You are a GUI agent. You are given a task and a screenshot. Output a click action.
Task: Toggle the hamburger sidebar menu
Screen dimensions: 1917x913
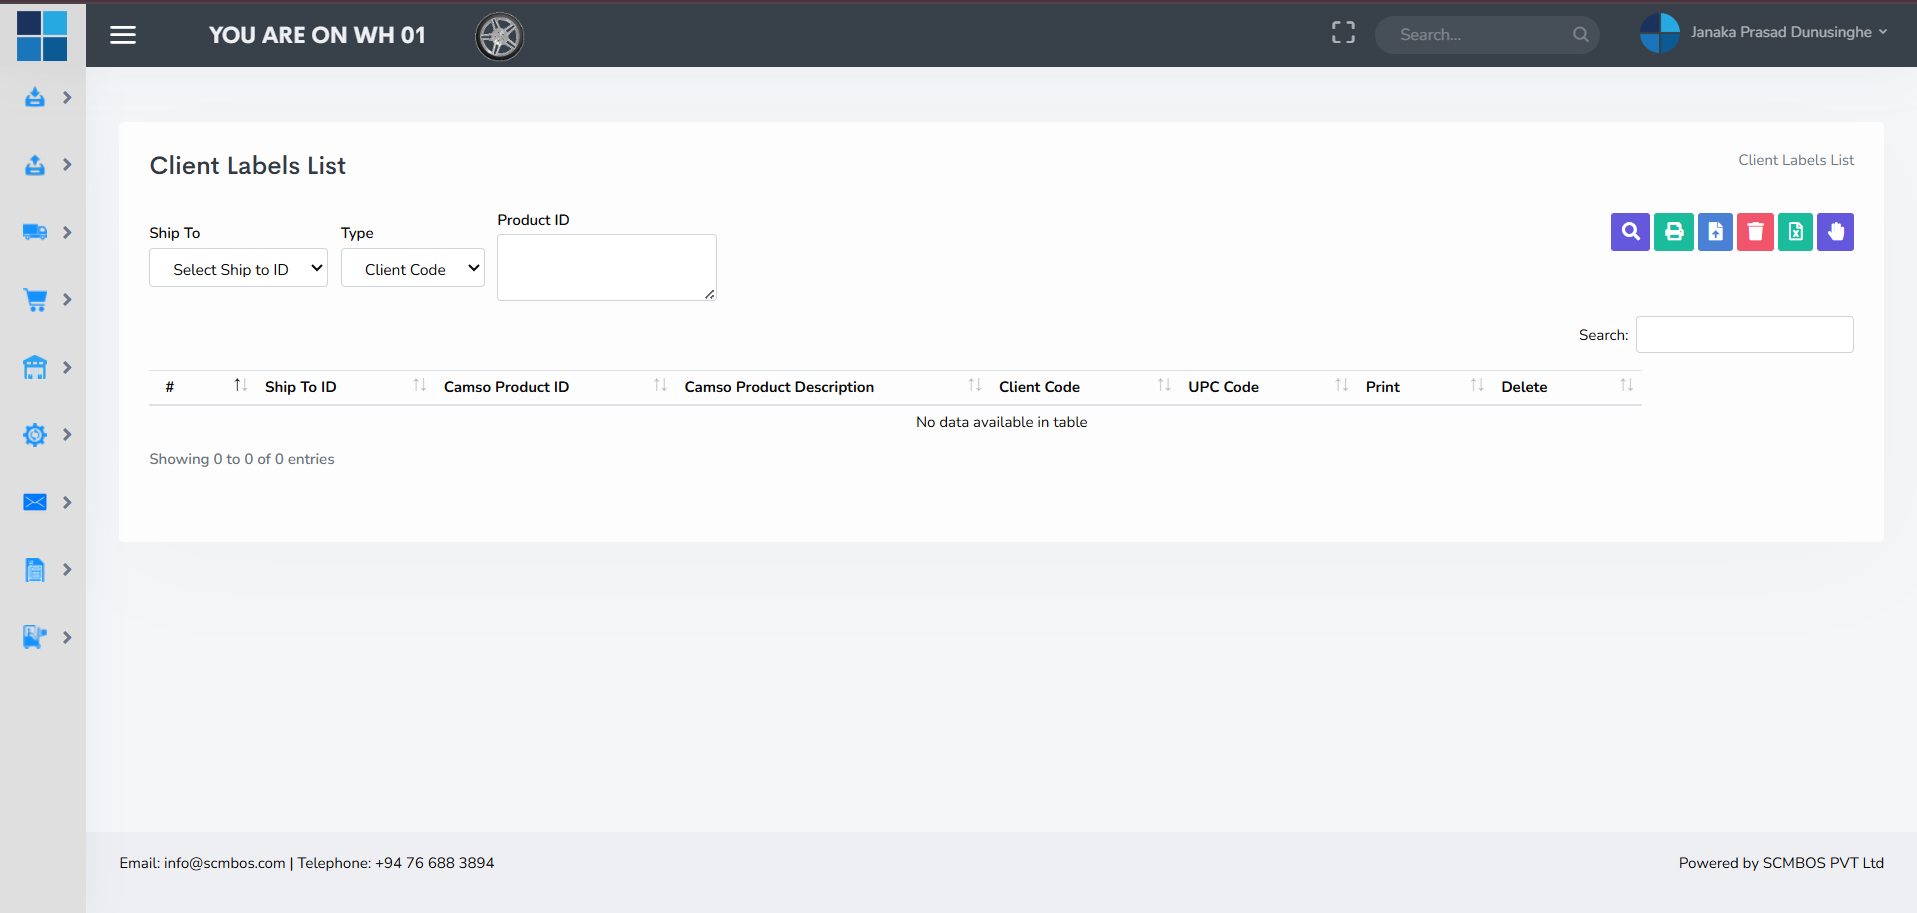123,35
